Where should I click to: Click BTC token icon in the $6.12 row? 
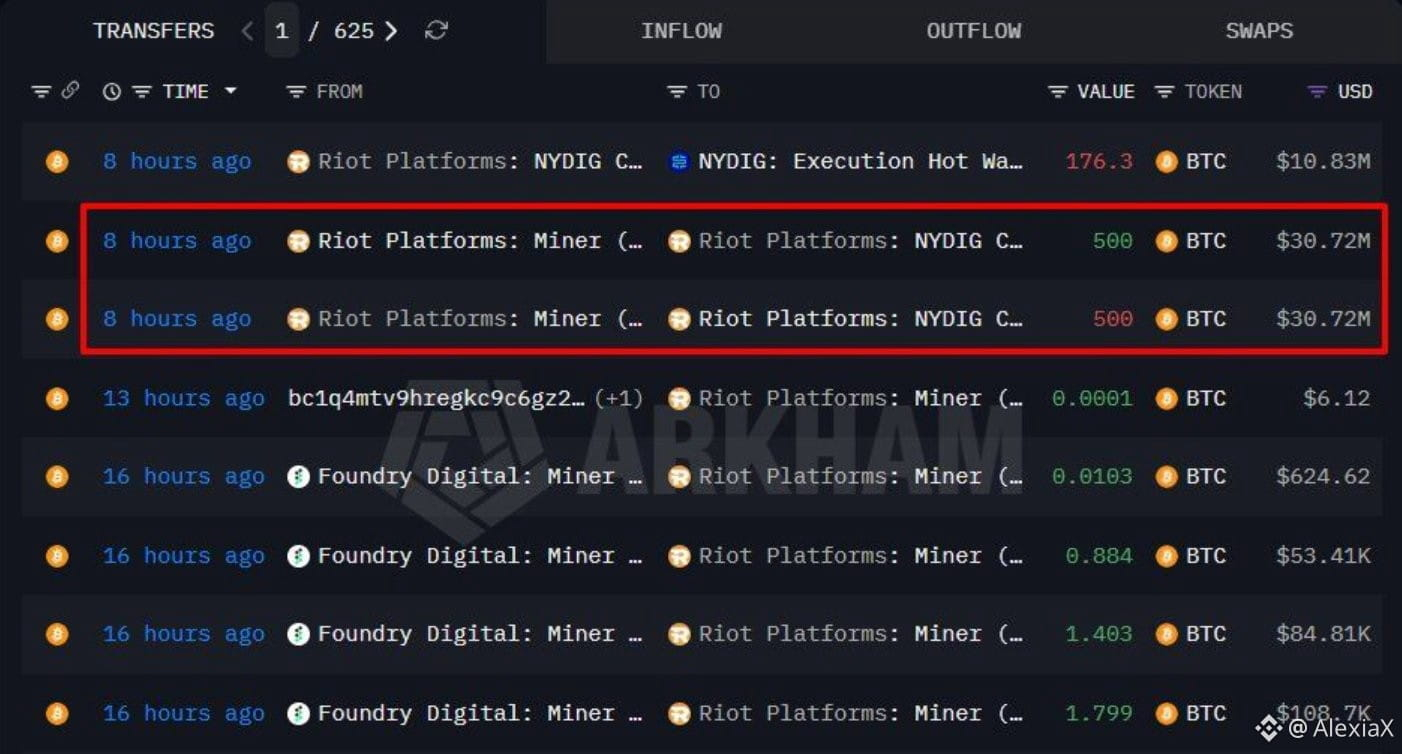pos(1166,398)
